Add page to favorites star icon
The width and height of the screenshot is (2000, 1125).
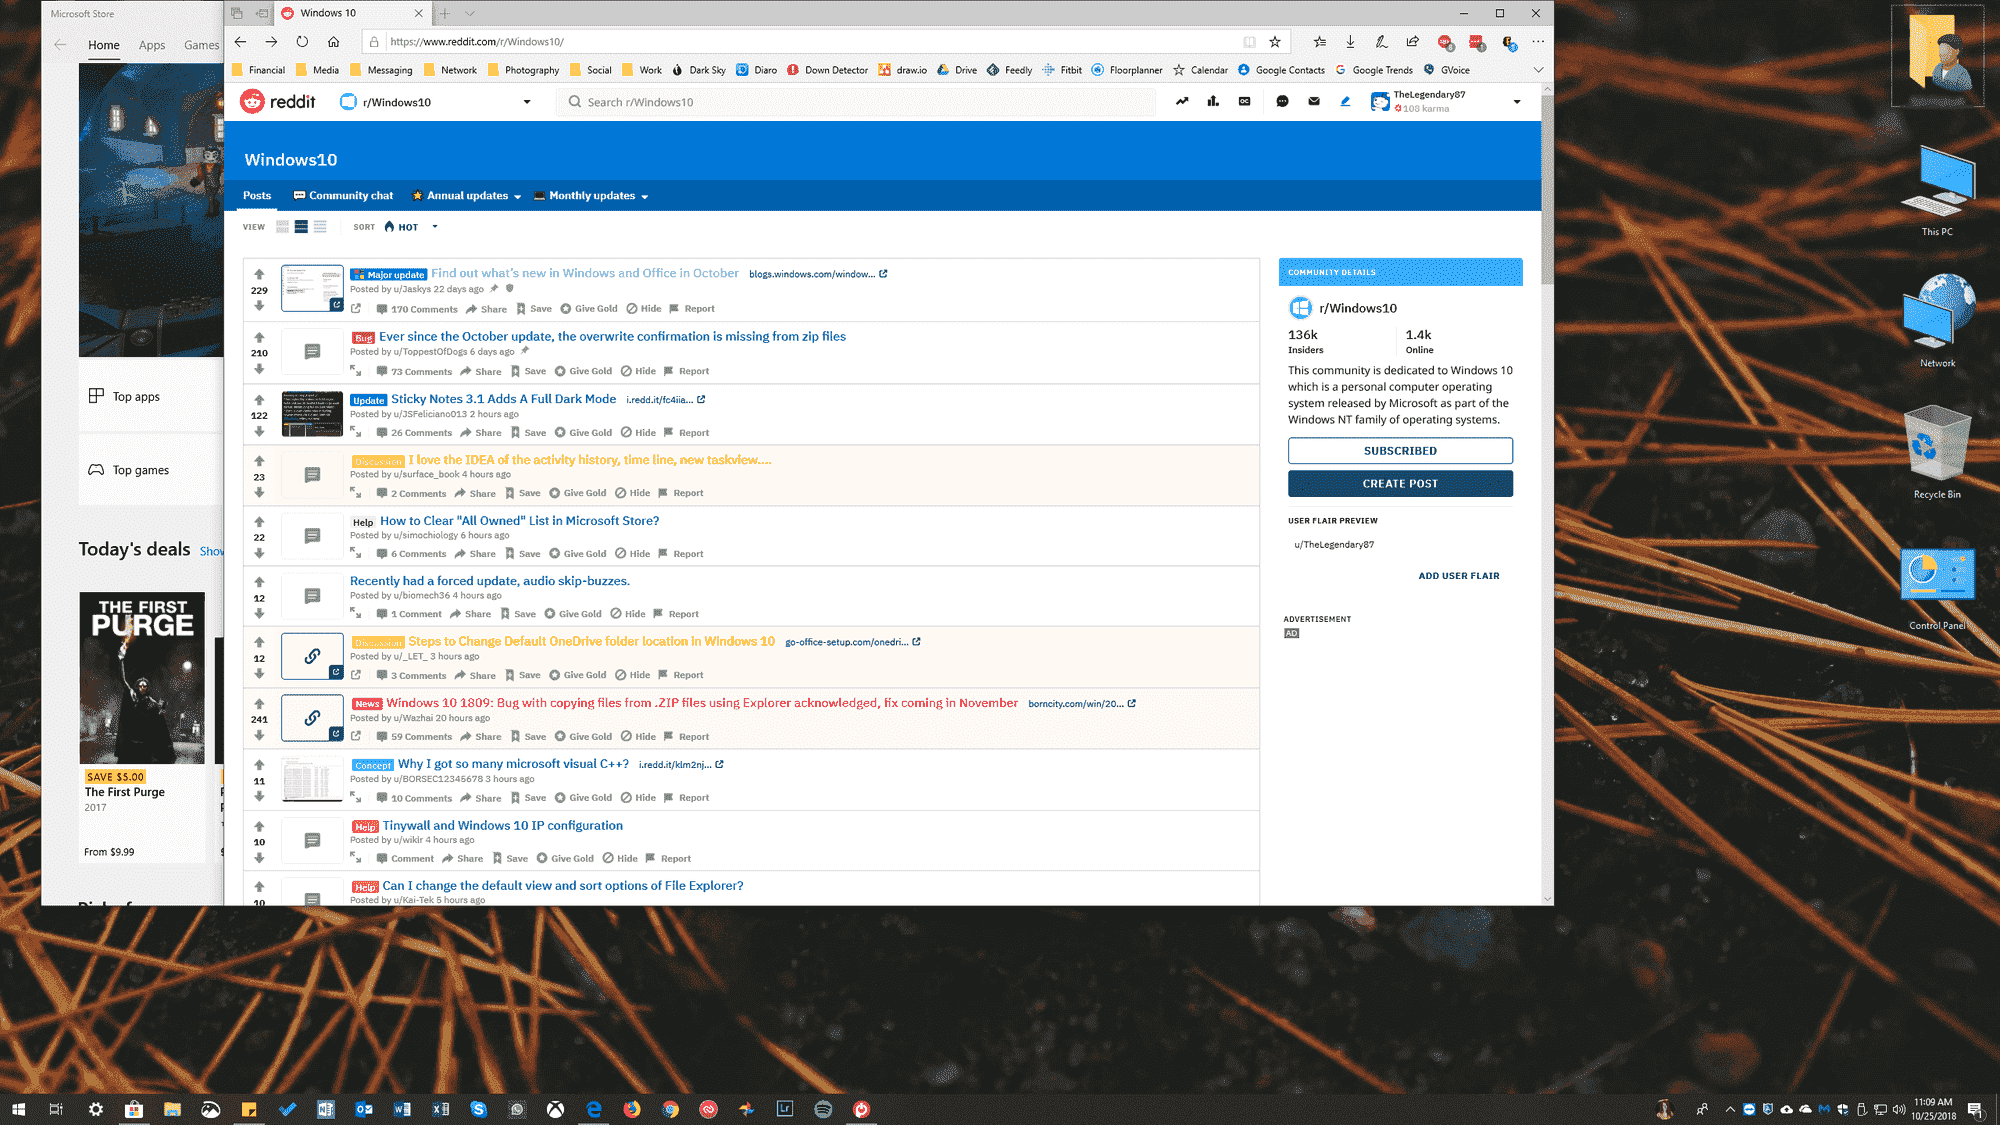(1275, 42)
